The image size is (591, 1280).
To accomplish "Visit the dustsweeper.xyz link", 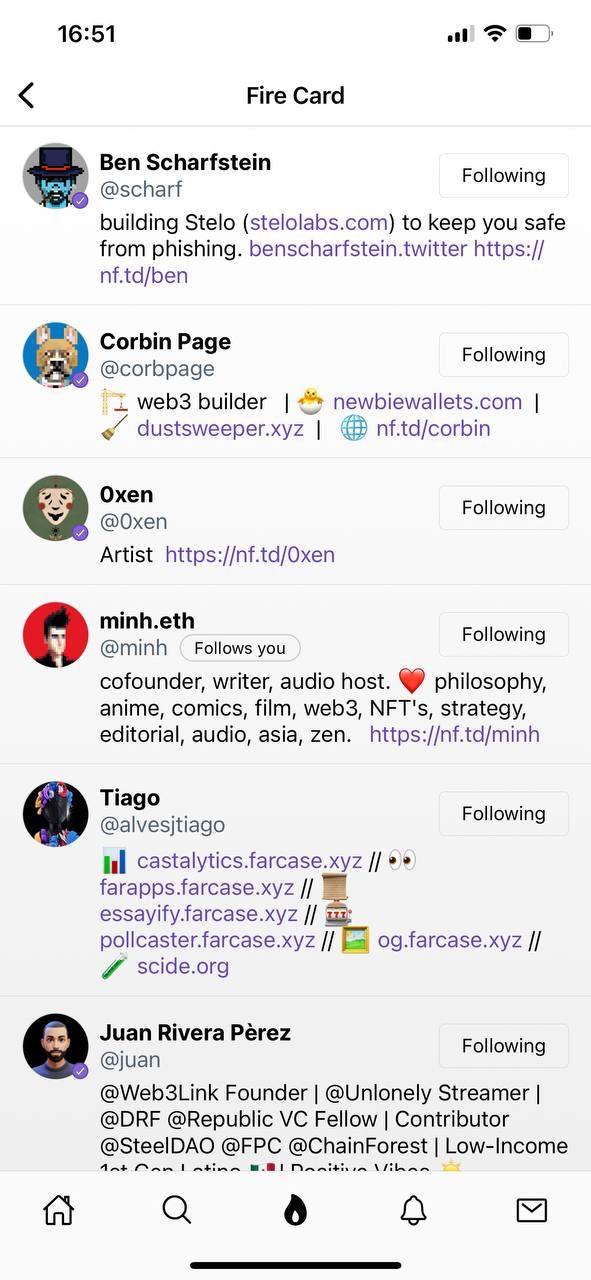I will click(220, 429).
